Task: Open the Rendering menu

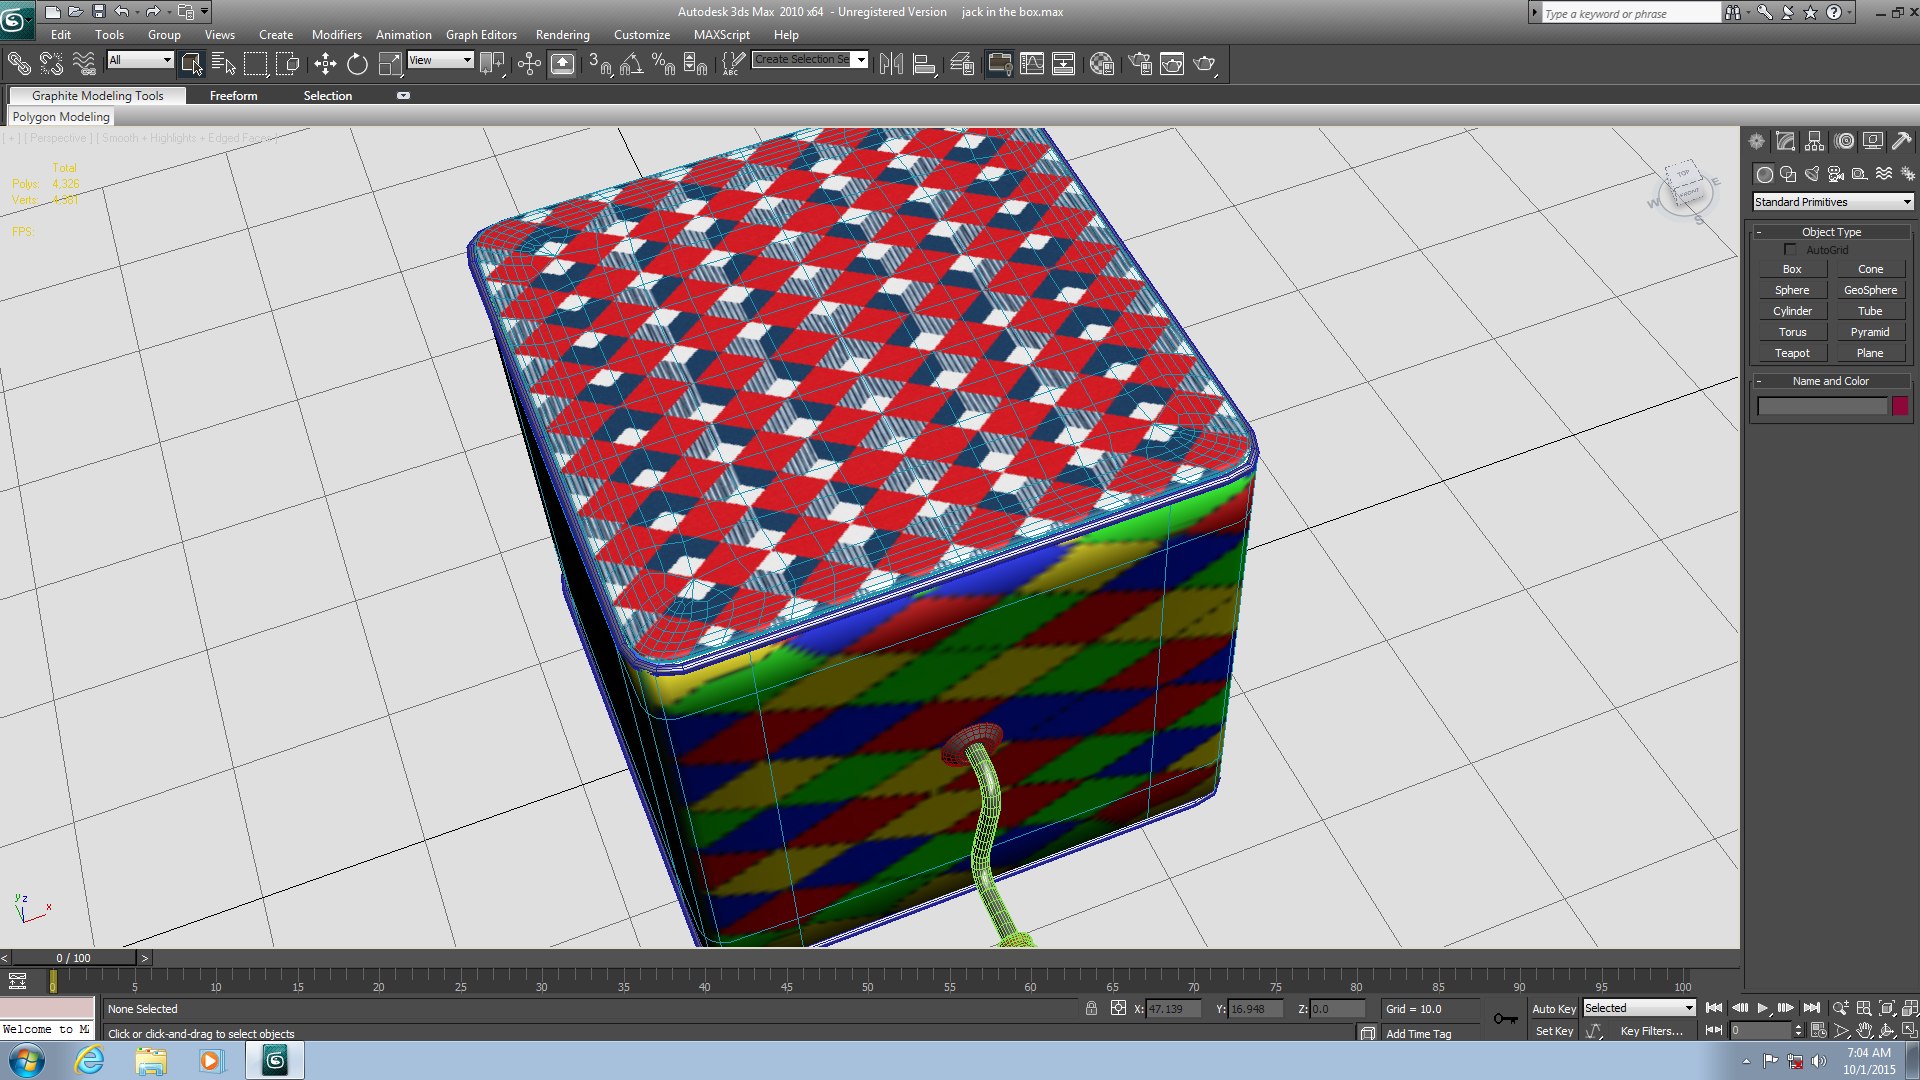Action: [562, 35]
